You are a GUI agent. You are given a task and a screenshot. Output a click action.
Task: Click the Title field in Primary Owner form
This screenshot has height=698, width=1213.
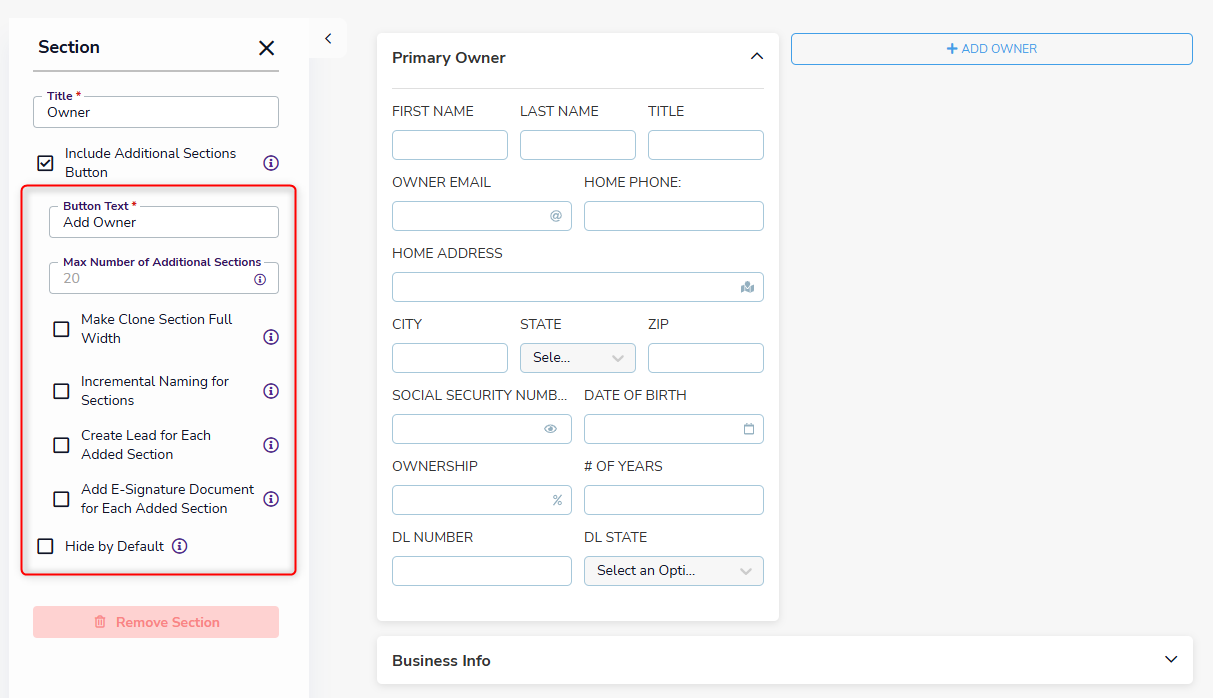[706, 145]
